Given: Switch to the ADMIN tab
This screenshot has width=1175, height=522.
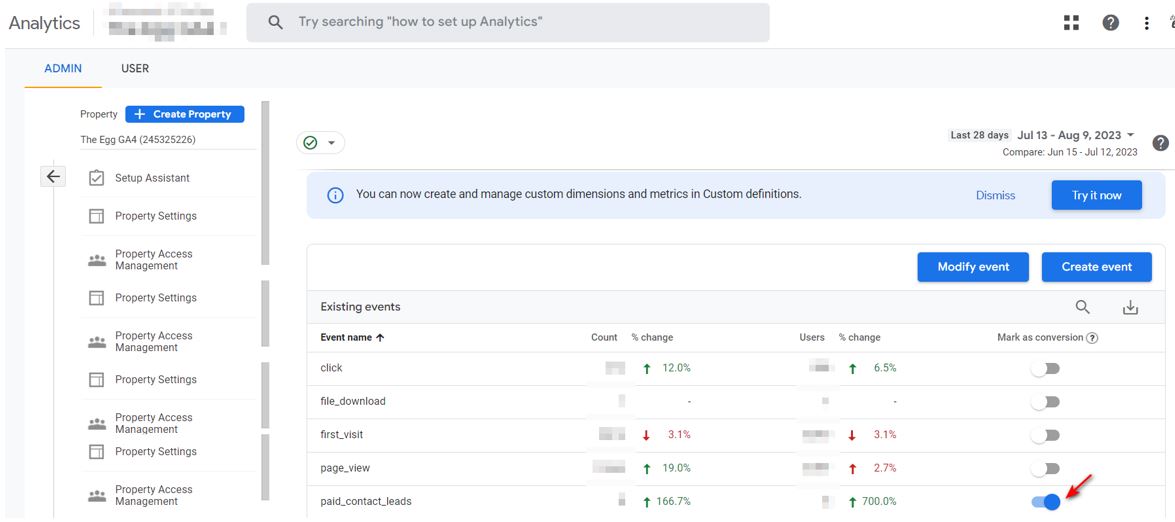Looking at the screenshot, I should click(x=63, y=68).
